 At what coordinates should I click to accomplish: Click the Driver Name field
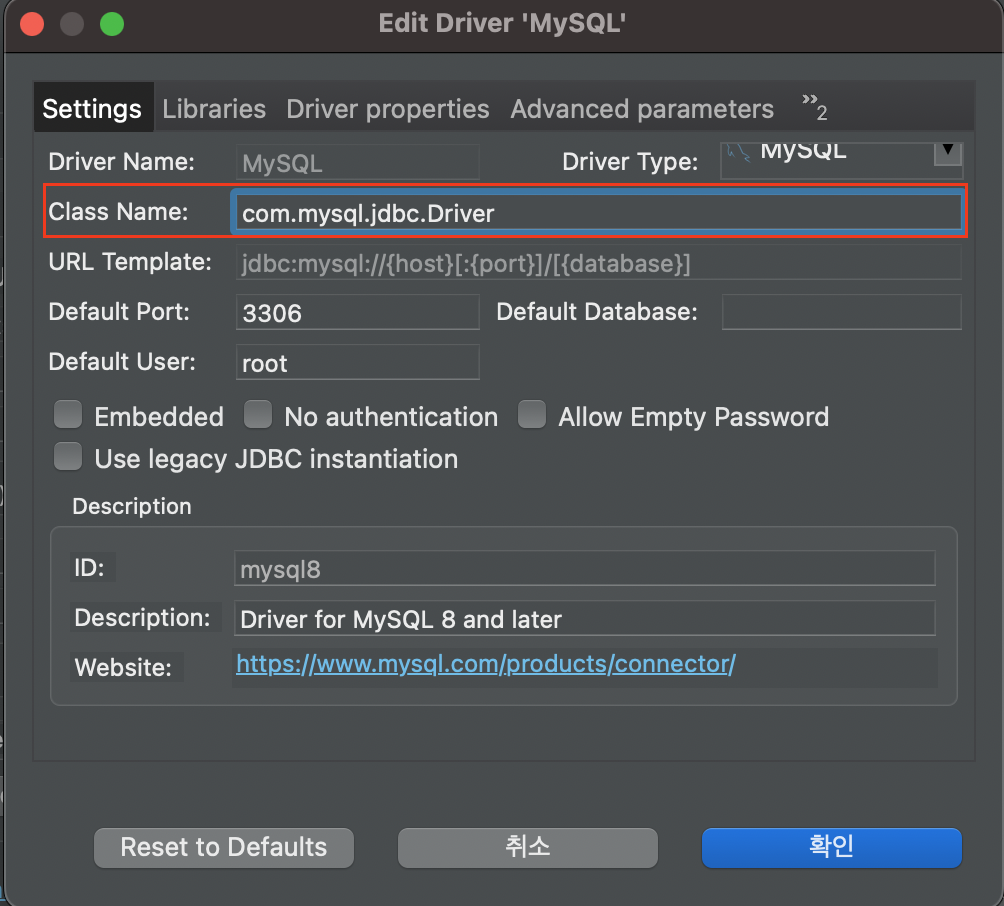(x=358, y=162)
